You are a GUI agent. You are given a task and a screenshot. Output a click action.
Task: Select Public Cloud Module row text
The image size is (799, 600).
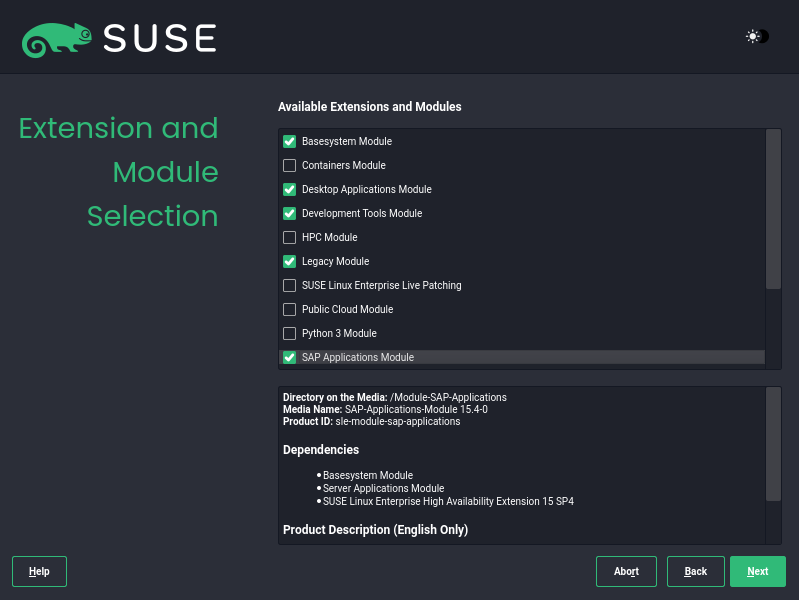click(x=348, y=309)
